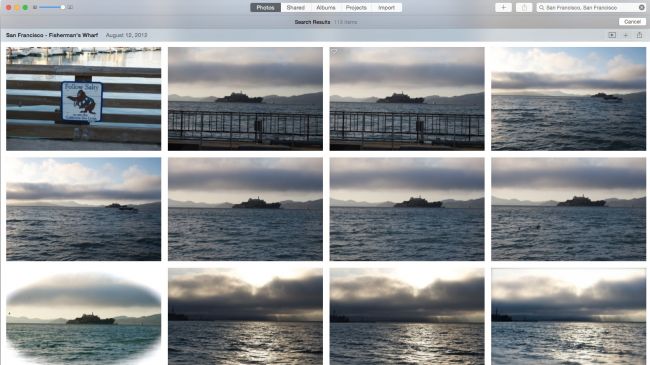Add this moment using the small plus icon
Viewport: 650px width, 365px height.
pos(626,35)
